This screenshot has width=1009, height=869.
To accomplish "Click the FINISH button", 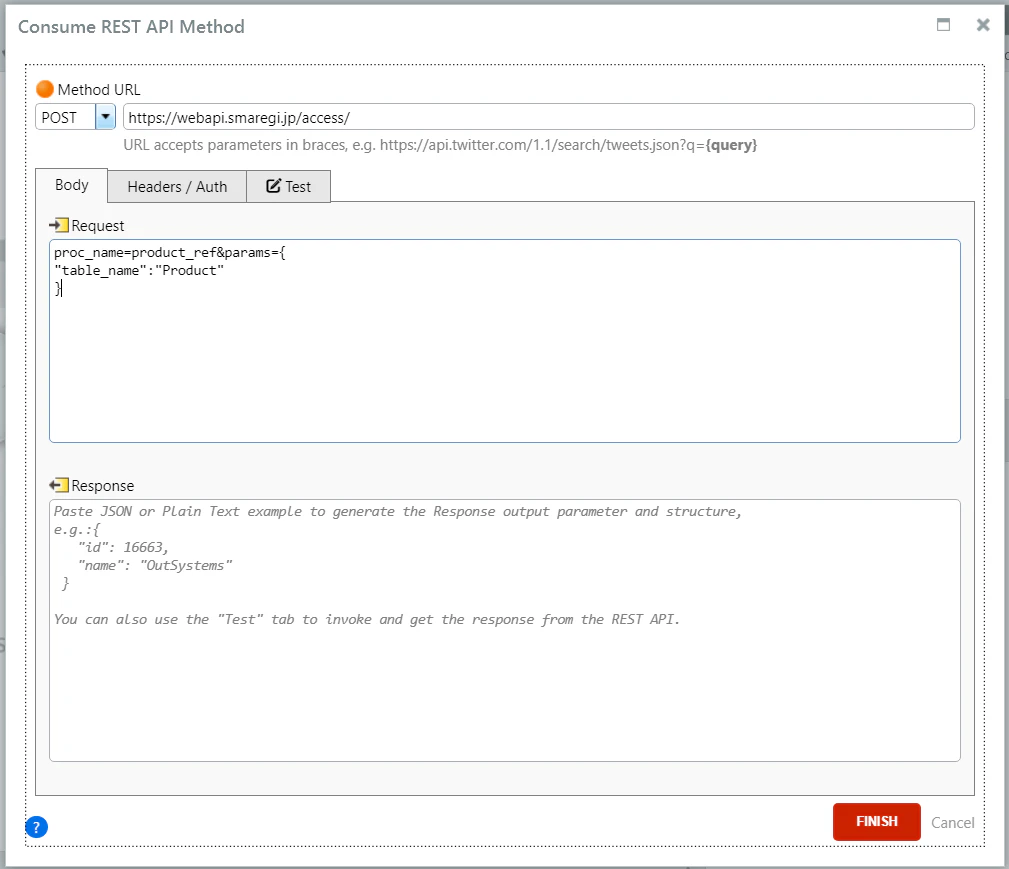I will tap(876, 821).
